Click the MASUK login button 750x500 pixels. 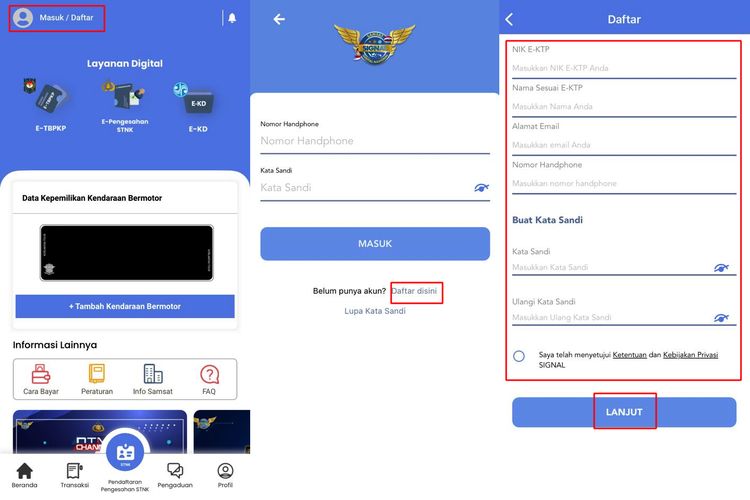click(x=375, y=244)
